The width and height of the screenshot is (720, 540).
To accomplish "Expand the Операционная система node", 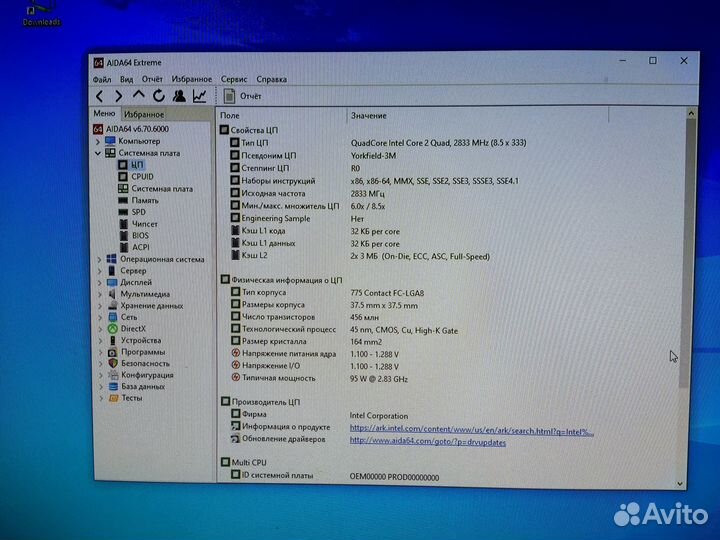I will (100, 259).
